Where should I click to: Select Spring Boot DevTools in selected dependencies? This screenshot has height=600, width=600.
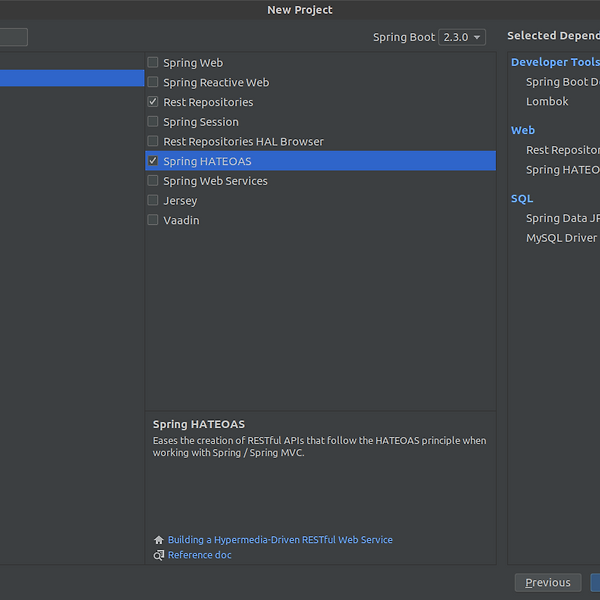pos(562,82)
